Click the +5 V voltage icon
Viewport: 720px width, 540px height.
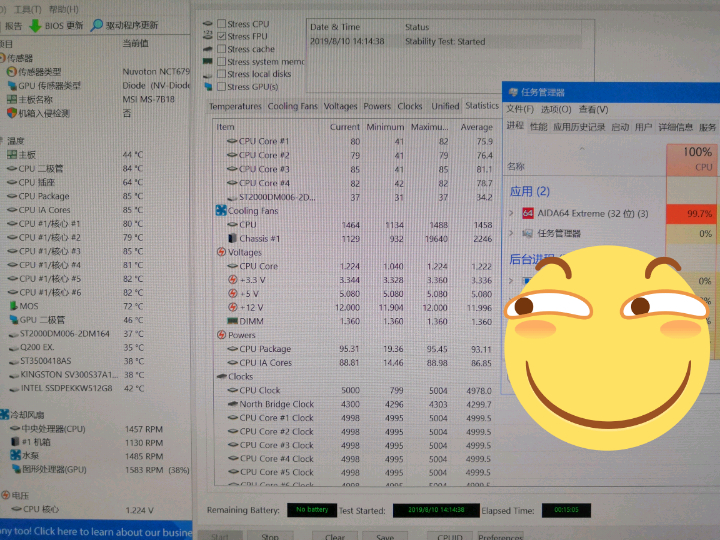tap(233, 293)
